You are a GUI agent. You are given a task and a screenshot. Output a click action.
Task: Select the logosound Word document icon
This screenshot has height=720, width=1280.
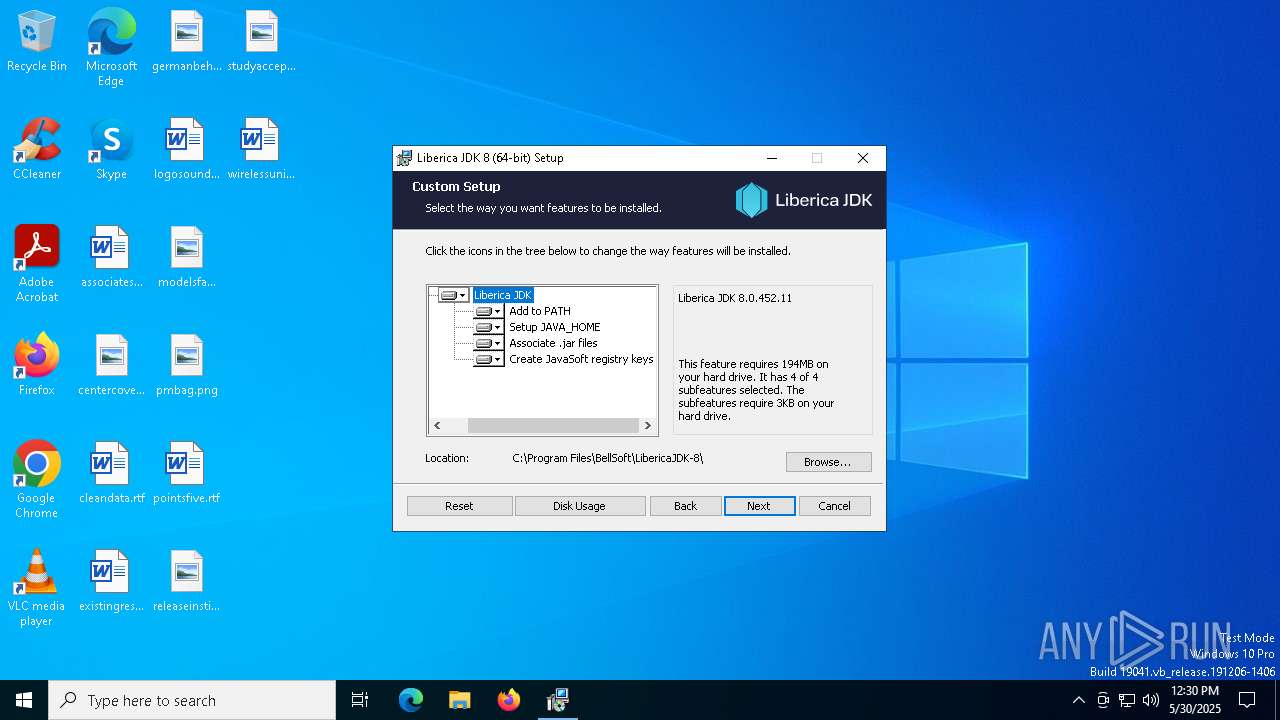(x=187, y=150)
